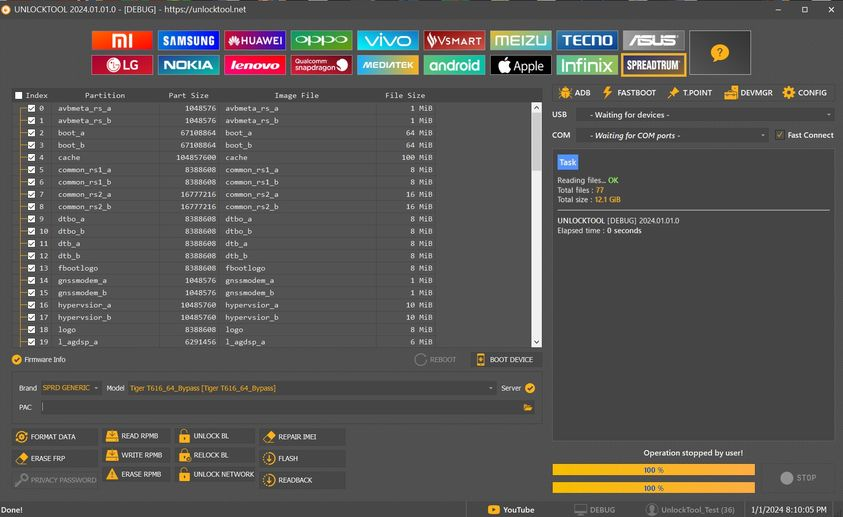Click the FORMAT DATA button

pyautogui.click(x=57, y=437)
